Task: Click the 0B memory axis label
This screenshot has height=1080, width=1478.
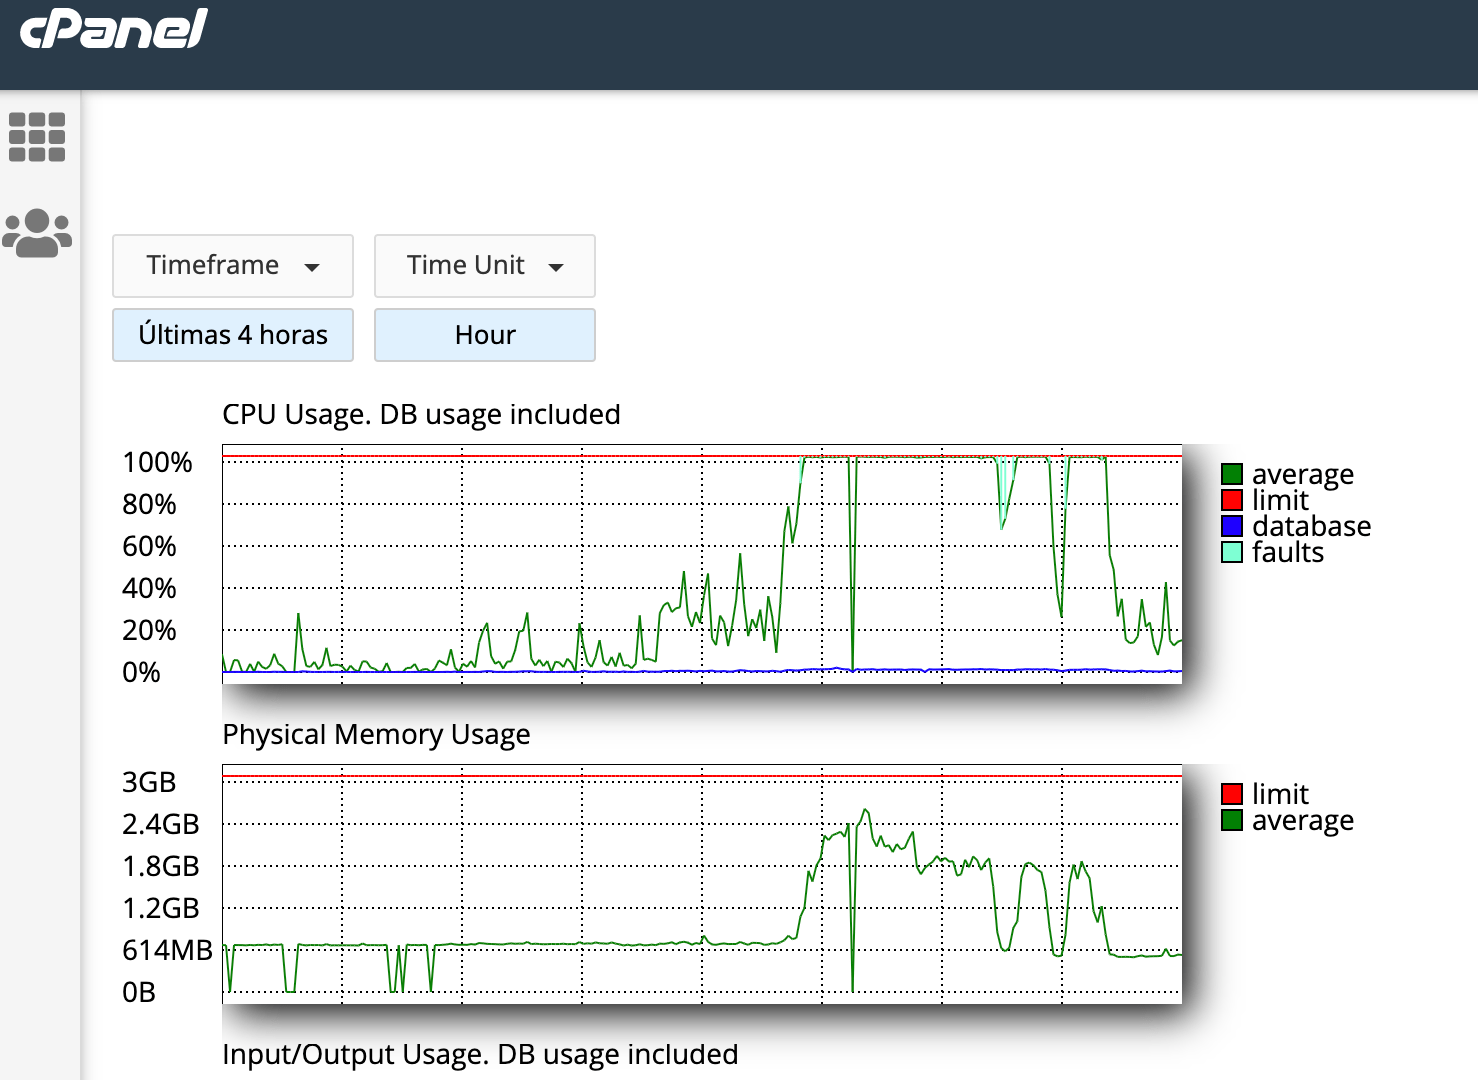Action: [x=139, y=993]
